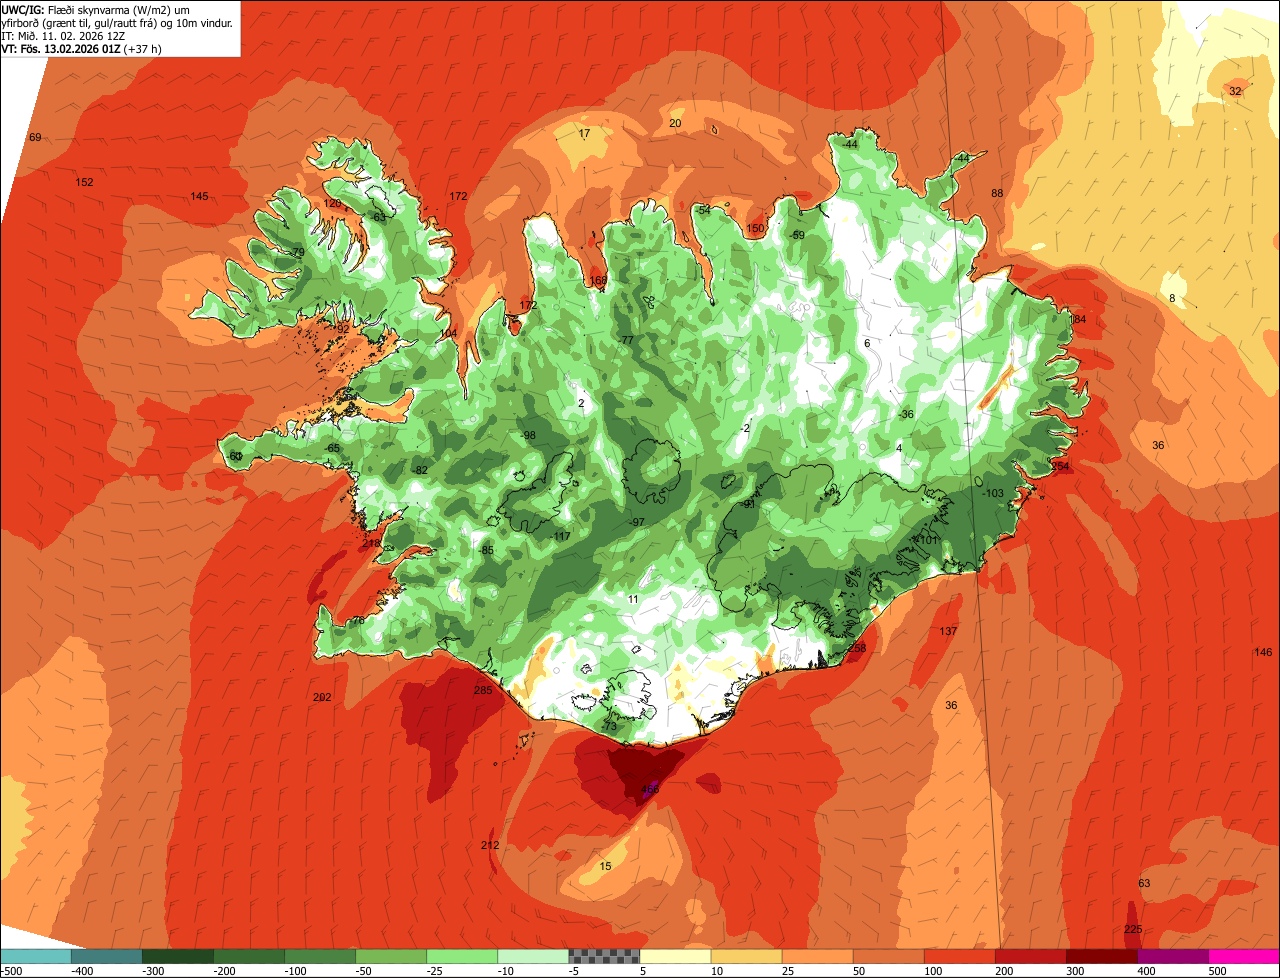
Task: Click the flux value '-59' in the north
Action: pos(797,235)
